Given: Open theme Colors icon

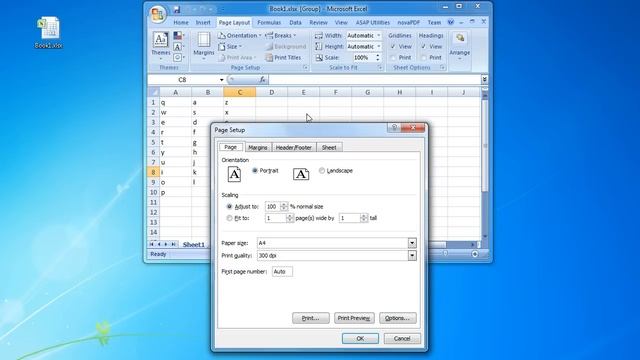Looking at the screenshot, I should click(x=178, y=36).
